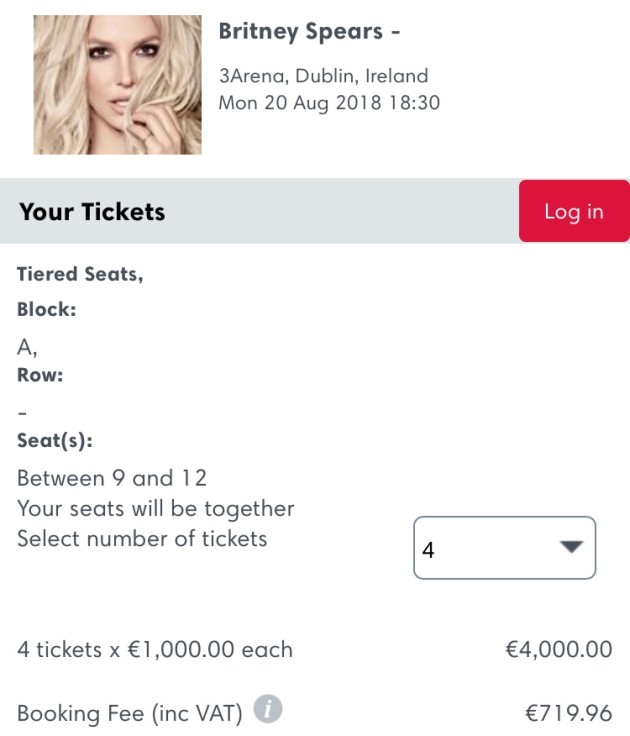Screen dimensions: 630x736
Task: Click the Row label
Action: click(40, 376)
